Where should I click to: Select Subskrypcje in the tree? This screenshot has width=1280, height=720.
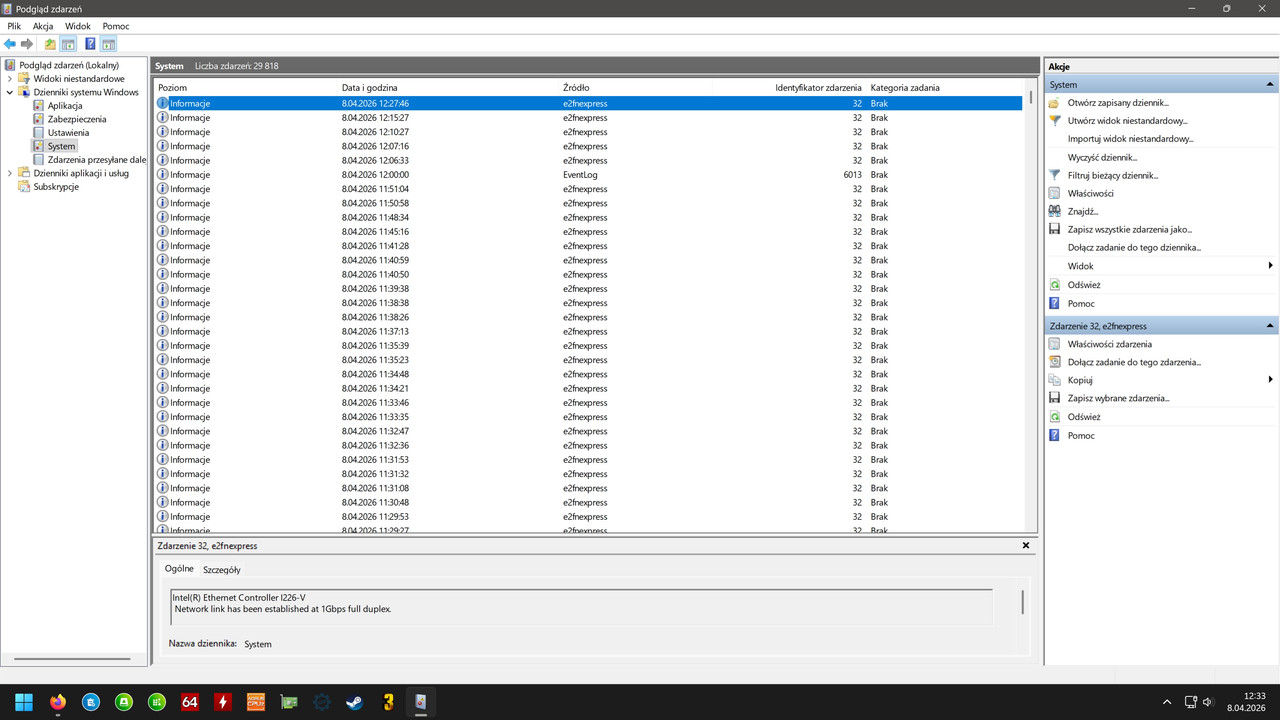56,187
